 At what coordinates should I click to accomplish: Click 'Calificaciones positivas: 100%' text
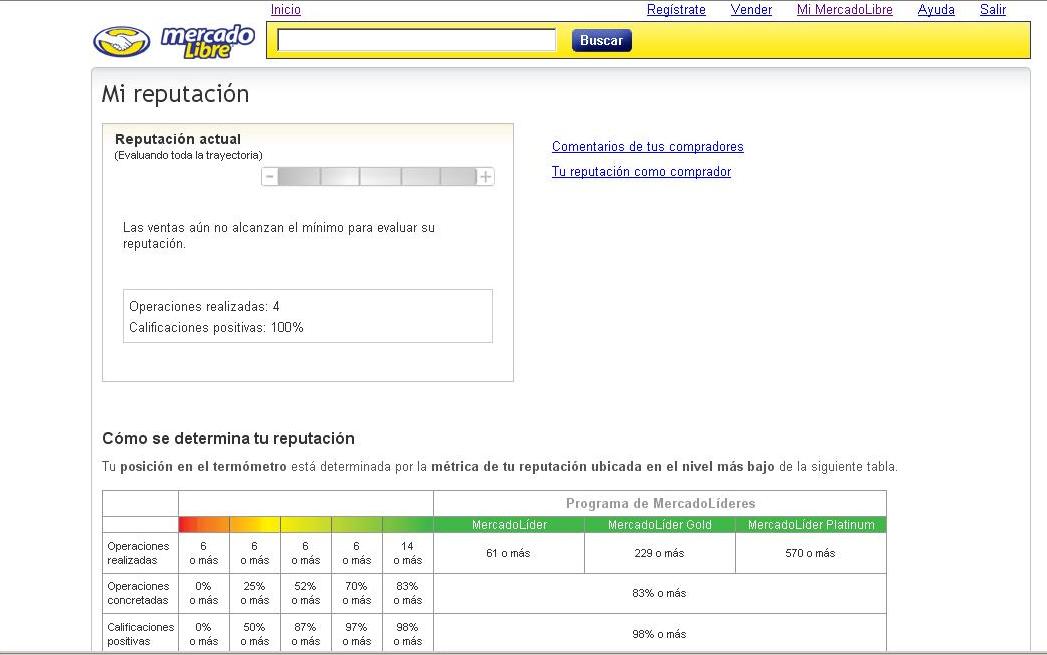pyautogui.click(x=216, y=327)
